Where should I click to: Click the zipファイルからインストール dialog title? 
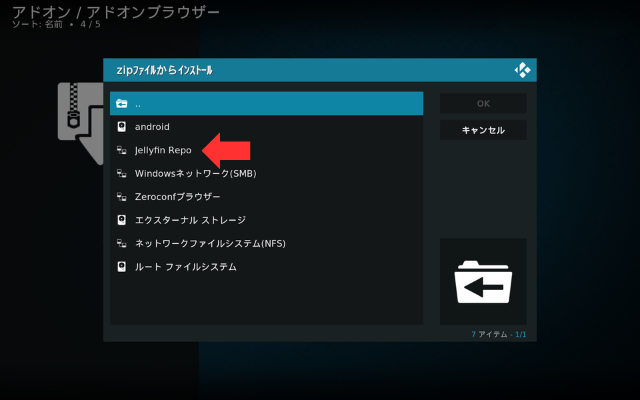164,71
